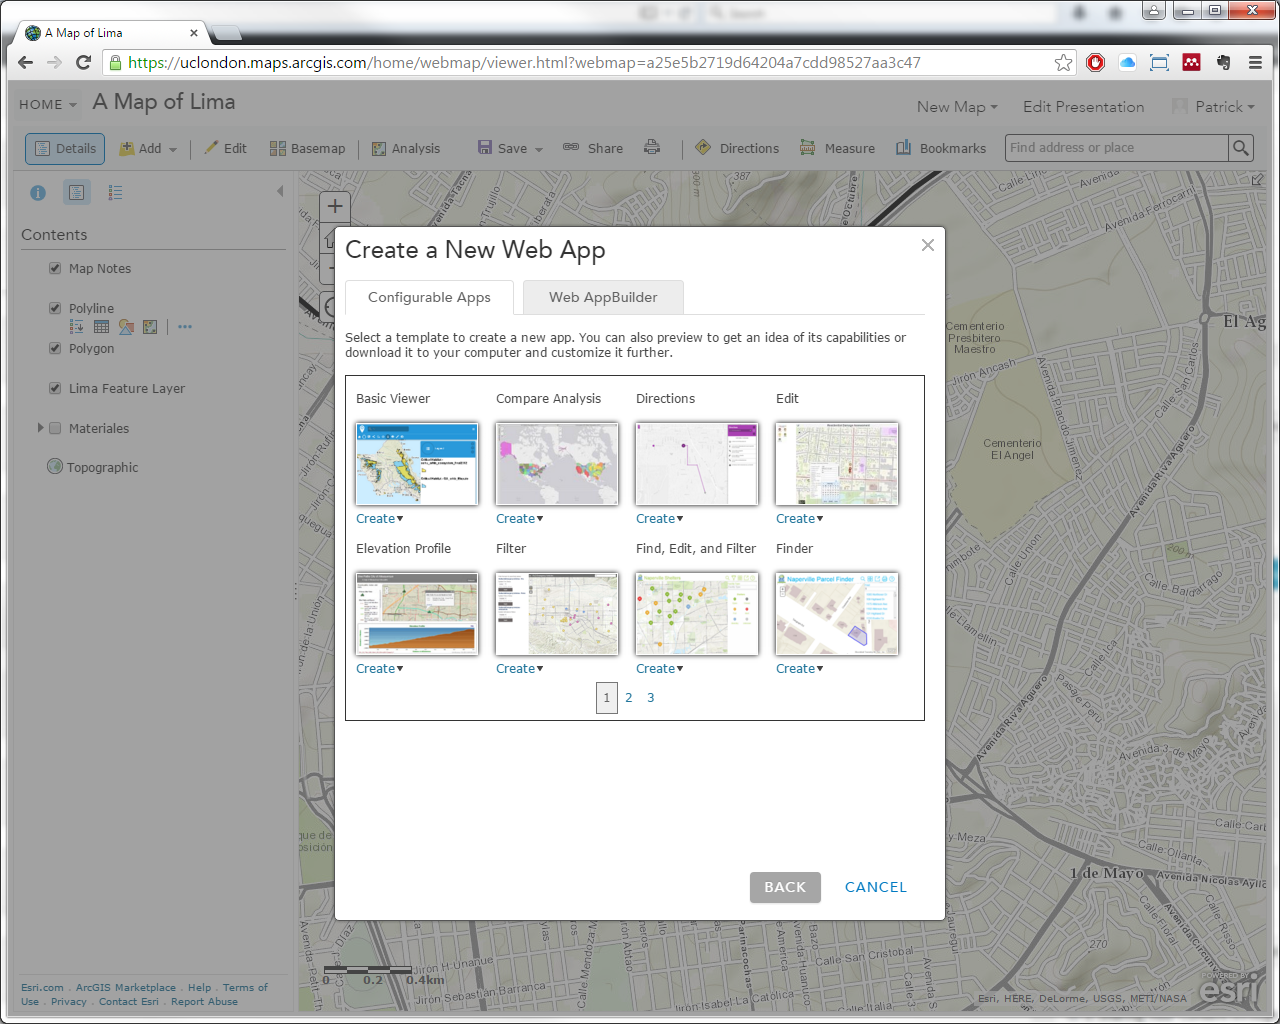The image size is (1280, 1024).
Task: Enable the Materiales layer checkbox
Action: (x=55, y=428)
